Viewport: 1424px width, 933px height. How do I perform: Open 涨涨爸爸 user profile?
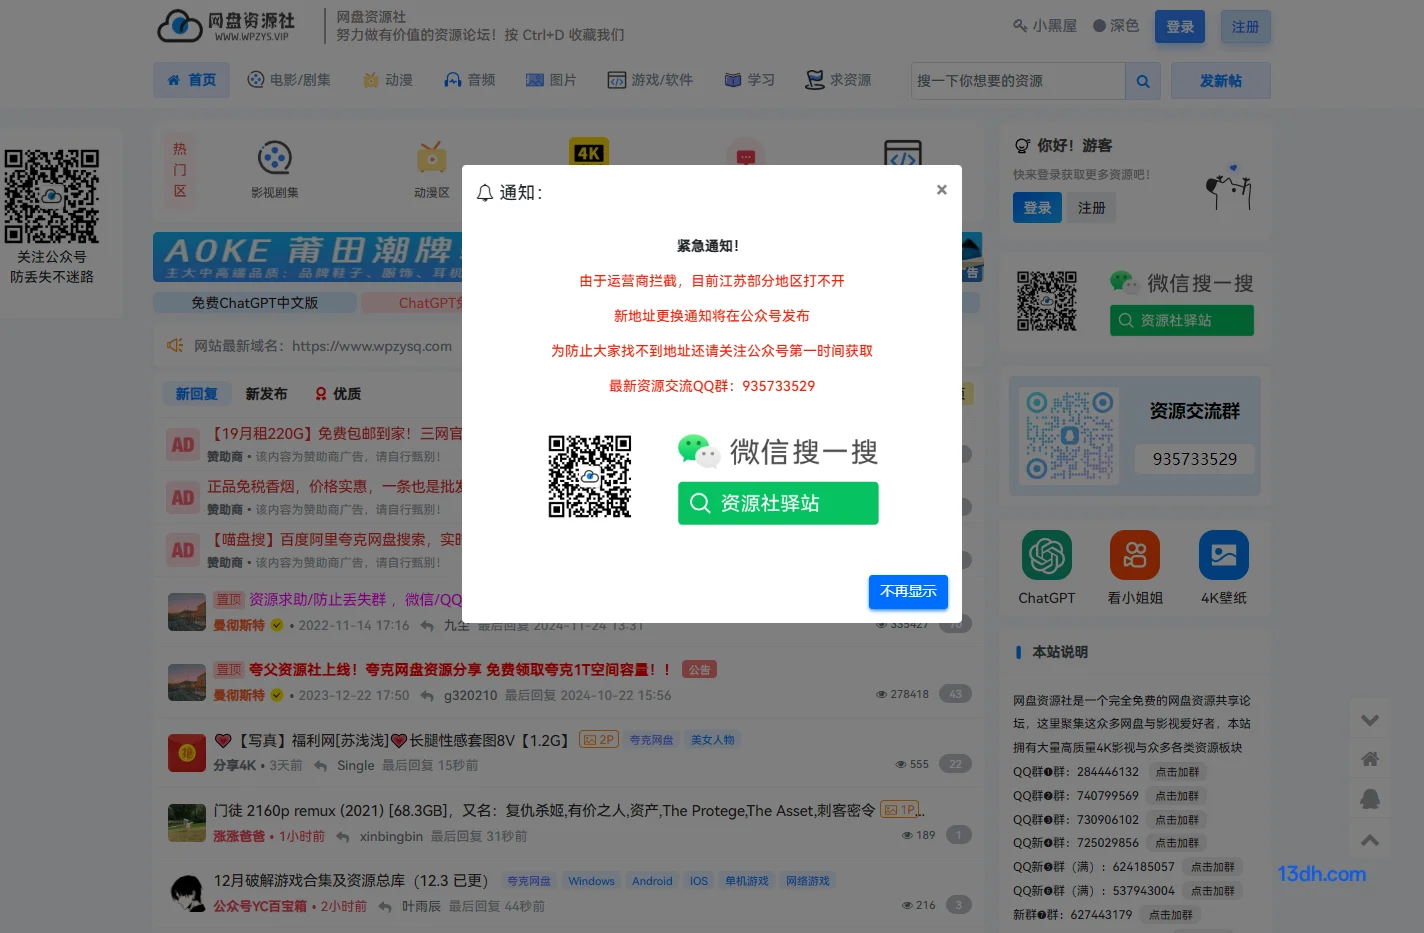(239, 836)
